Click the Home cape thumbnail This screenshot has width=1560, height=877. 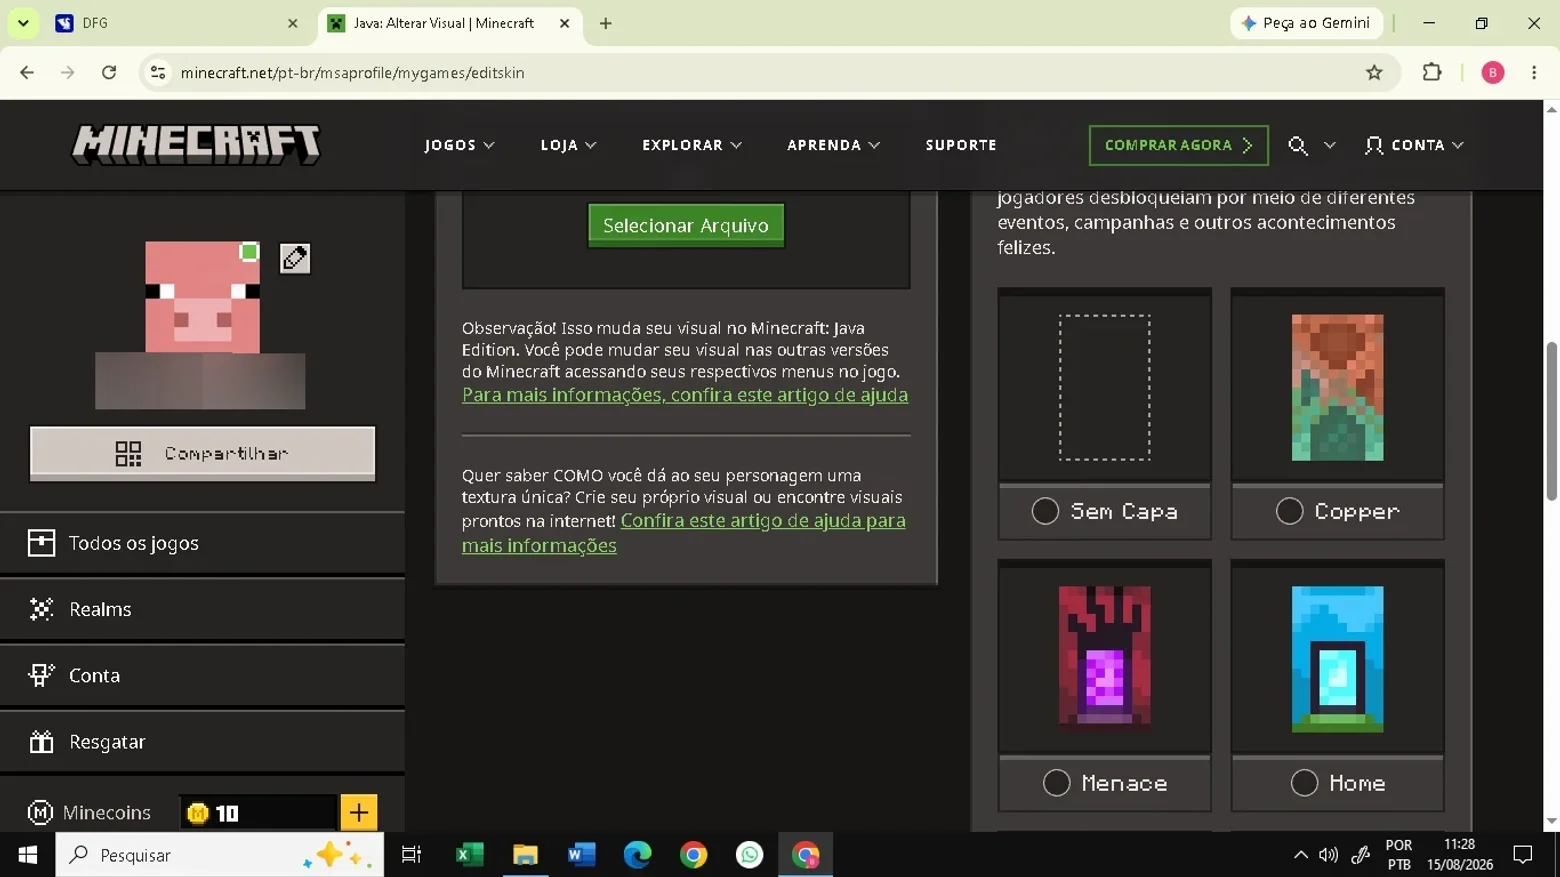1337,658
